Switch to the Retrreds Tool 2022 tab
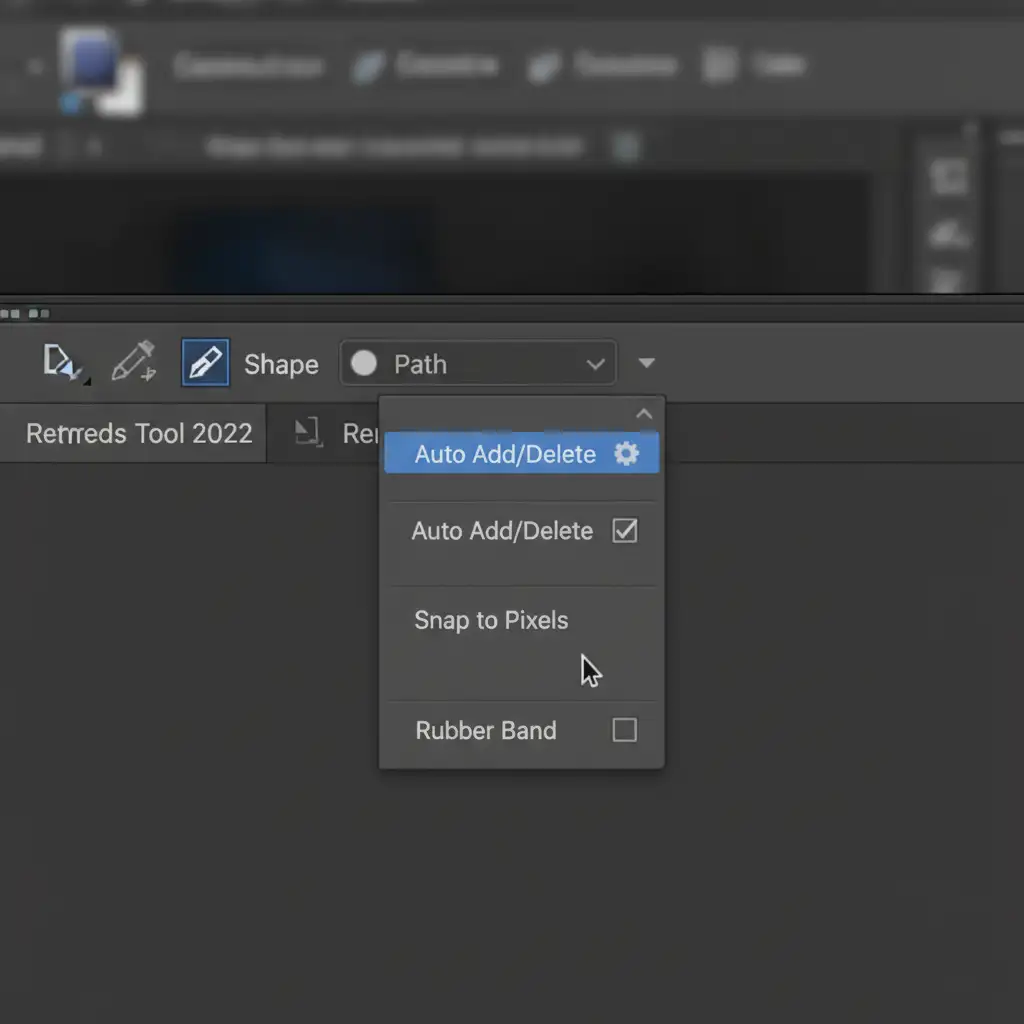This screenshot has width=1024, height=1024. point(139,433)
